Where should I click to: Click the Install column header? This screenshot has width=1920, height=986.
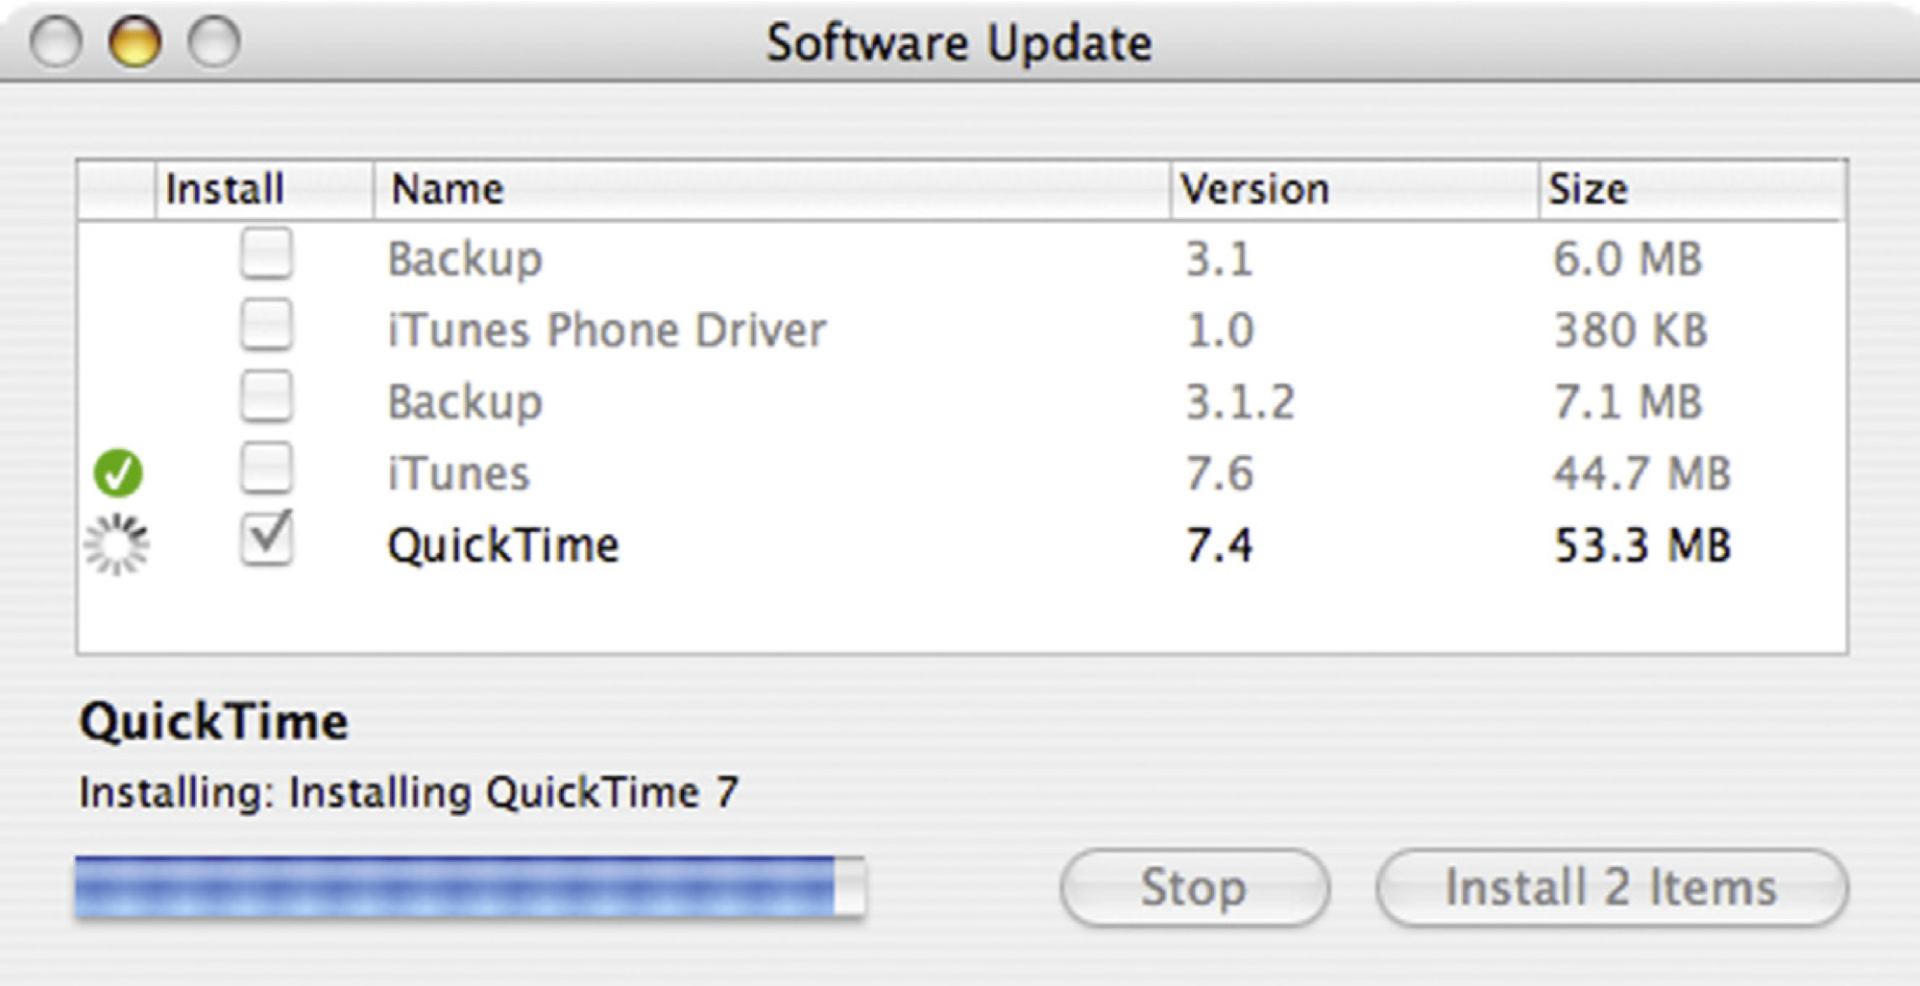pos(264,189)
